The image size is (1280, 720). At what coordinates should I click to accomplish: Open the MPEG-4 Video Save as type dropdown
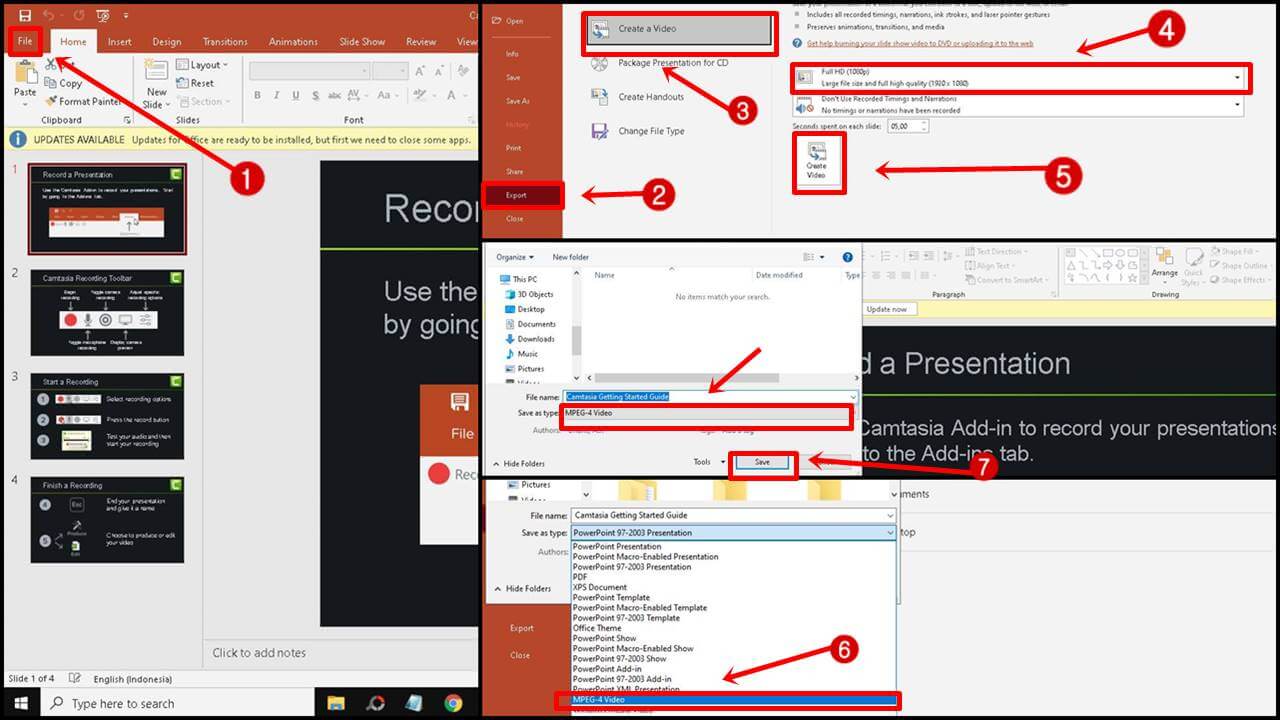point(708,413)
